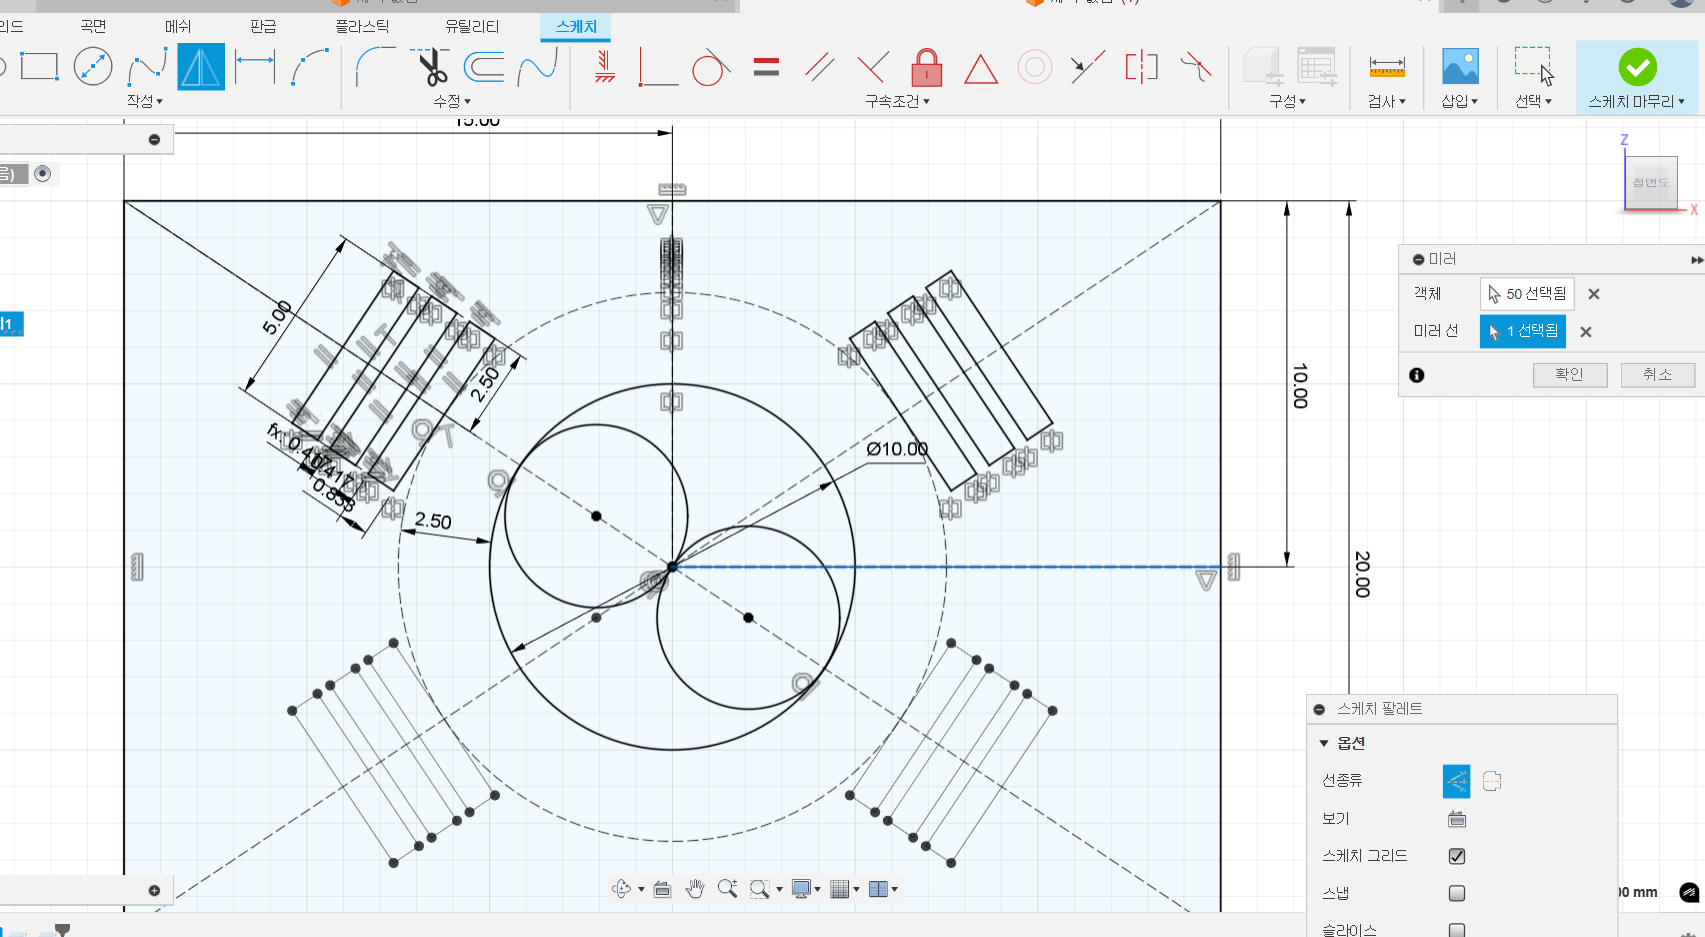1705x937 pixels.
Task: Switch to the 곡면 tab
Action: click(93, 26)
